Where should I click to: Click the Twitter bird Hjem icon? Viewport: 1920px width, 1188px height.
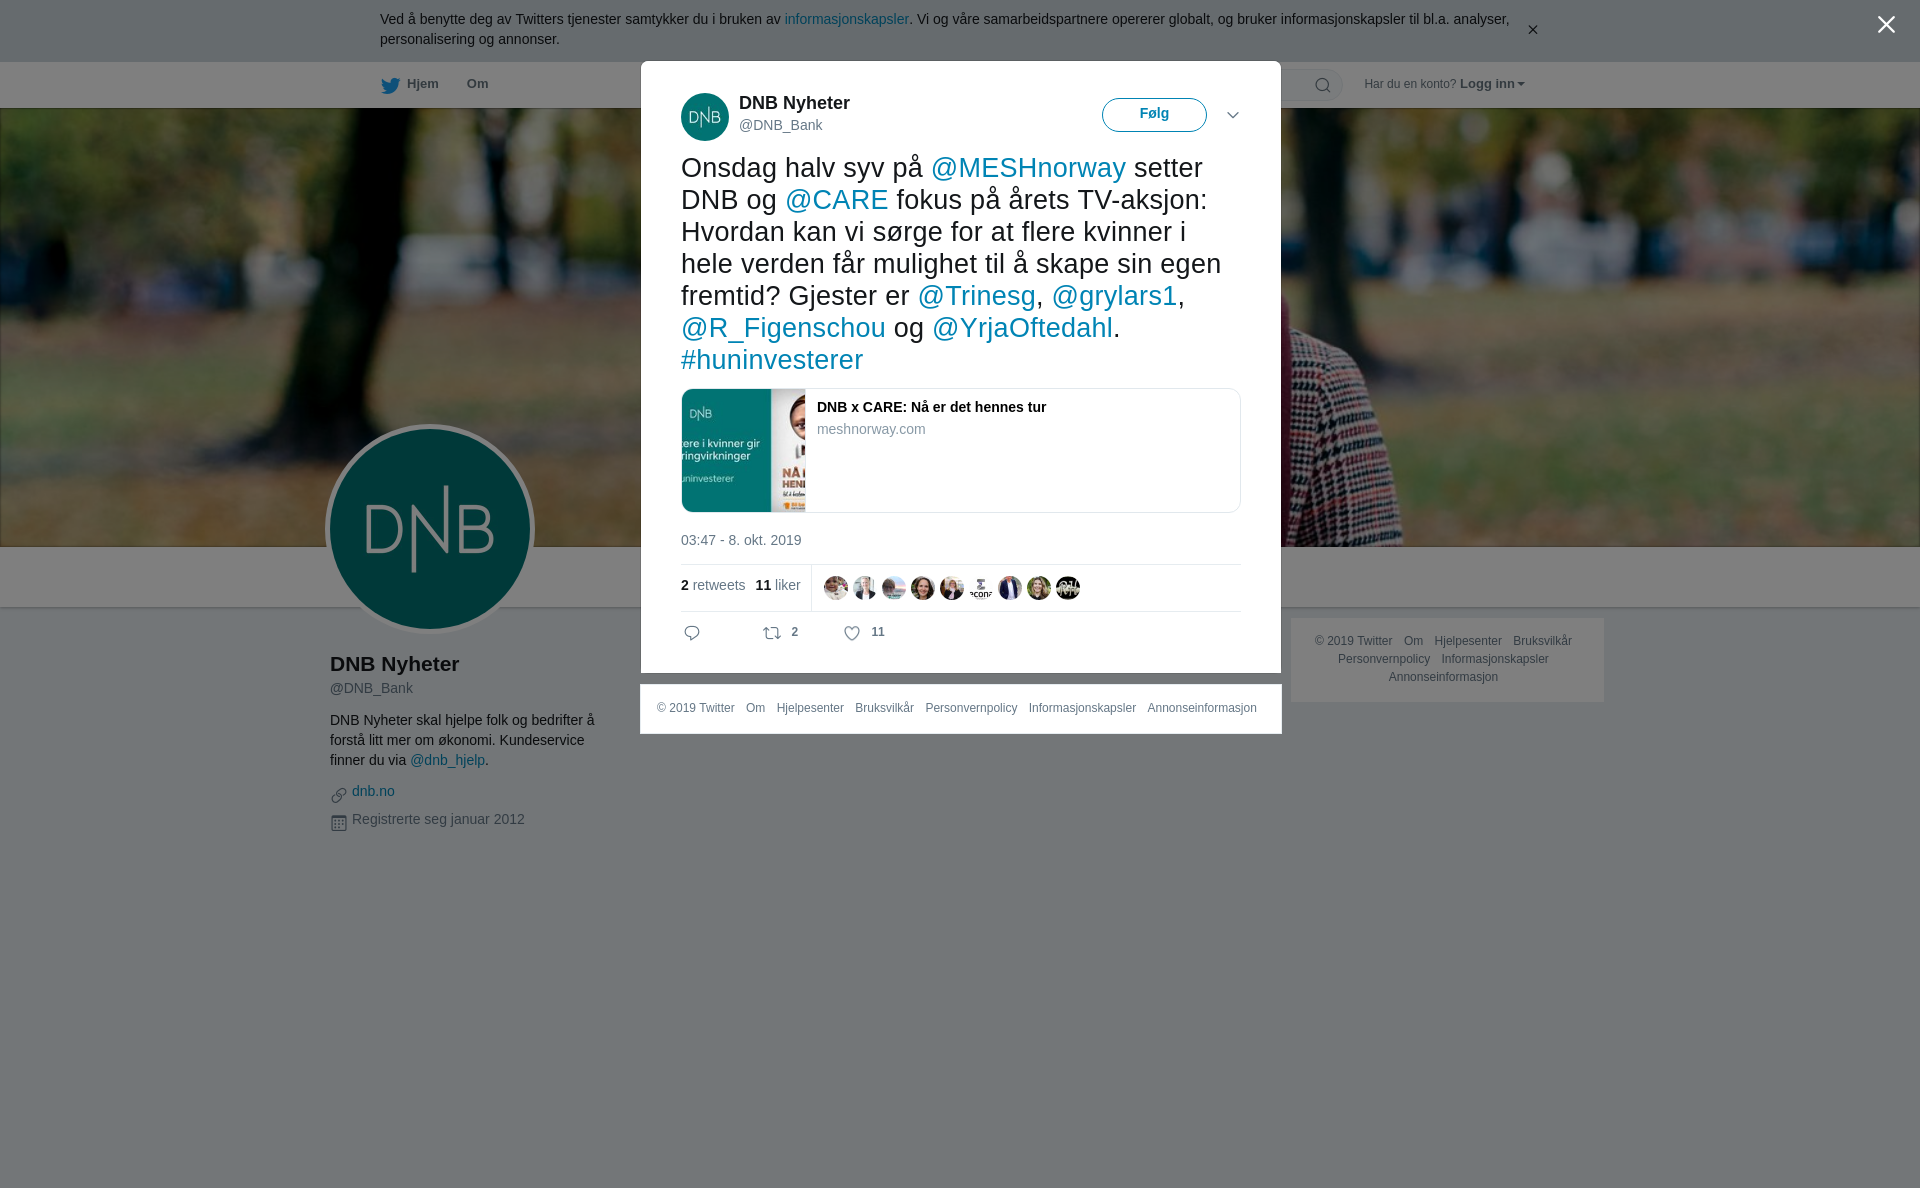[390, 85]
